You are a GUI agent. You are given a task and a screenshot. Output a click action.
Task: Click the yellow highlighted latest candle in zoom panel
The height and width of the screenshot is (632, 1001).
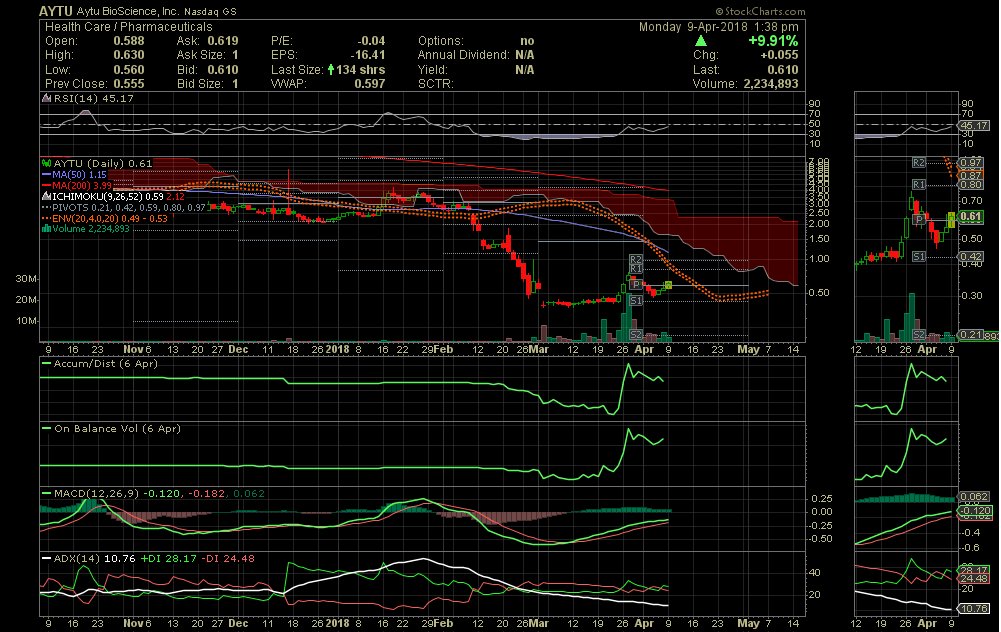951,220
